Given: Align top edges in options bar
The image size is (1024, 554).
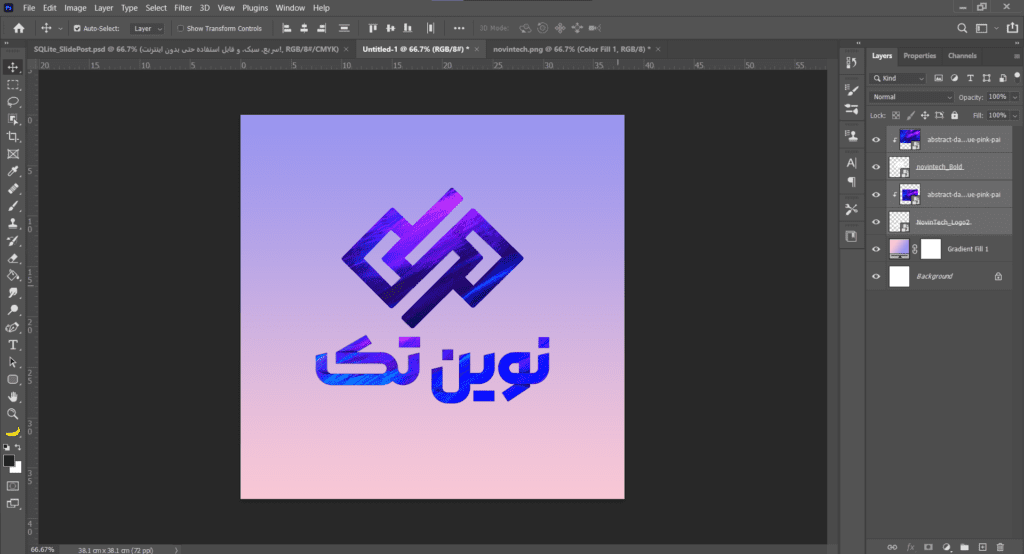Looking at the screenshot, I should [x=372, y=28].
